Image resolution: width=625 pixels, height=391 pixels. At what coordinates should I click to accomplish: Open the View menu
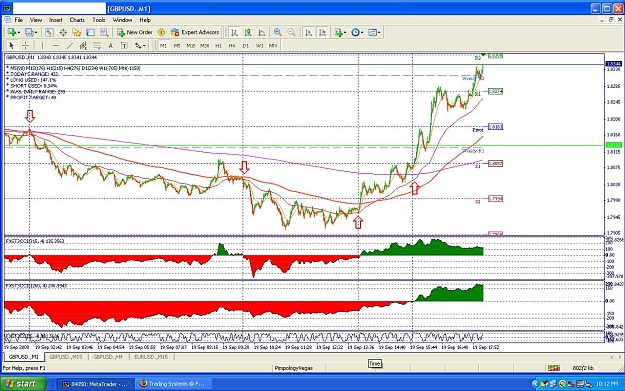click(36, 20)
